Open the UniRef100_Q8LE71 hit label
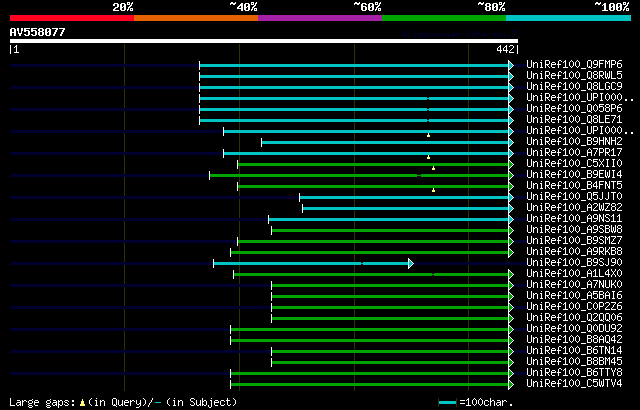This screenshot has height=410, width=640. [574, 120]
